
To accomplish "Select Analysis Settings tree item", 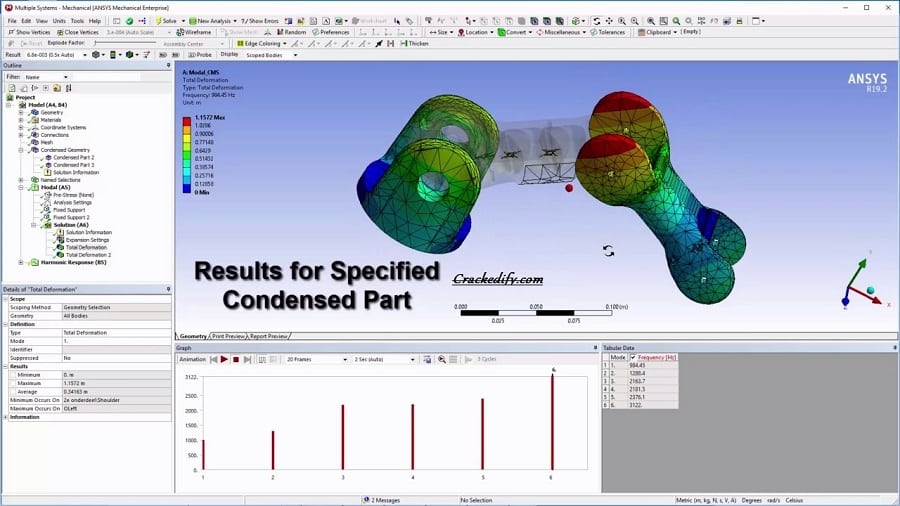I will (x=72, y=203).
